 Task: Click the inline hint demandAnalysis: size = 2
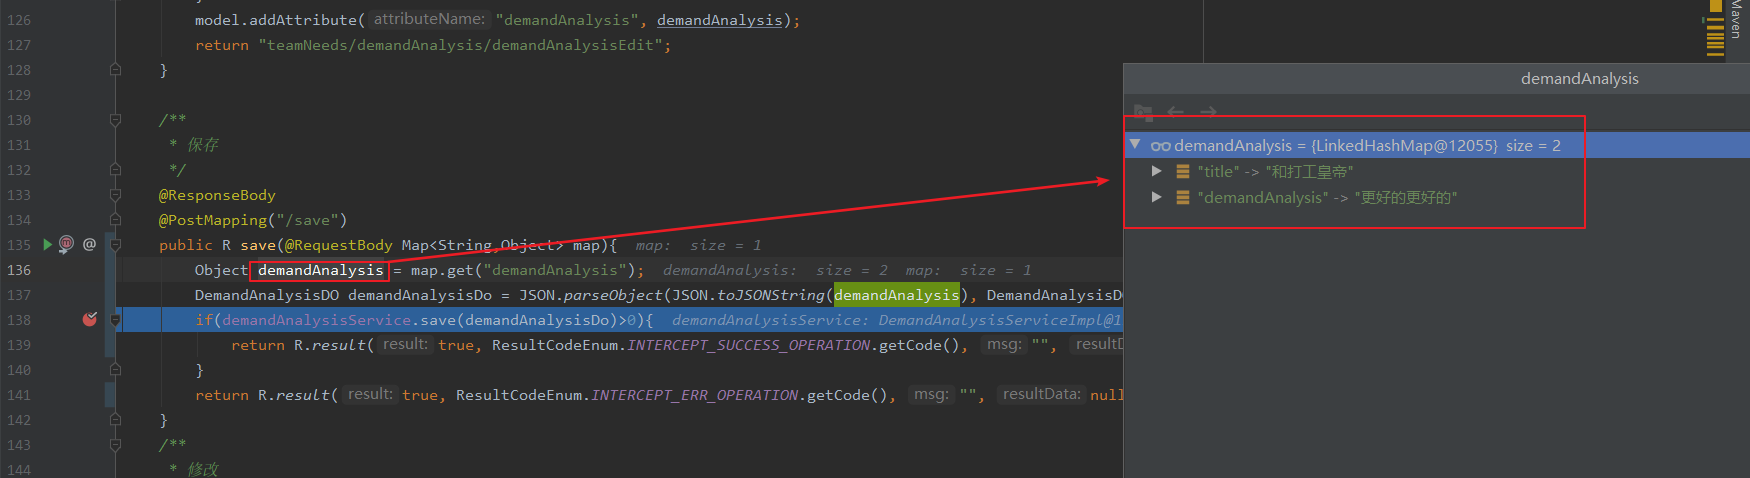point(775,270)
